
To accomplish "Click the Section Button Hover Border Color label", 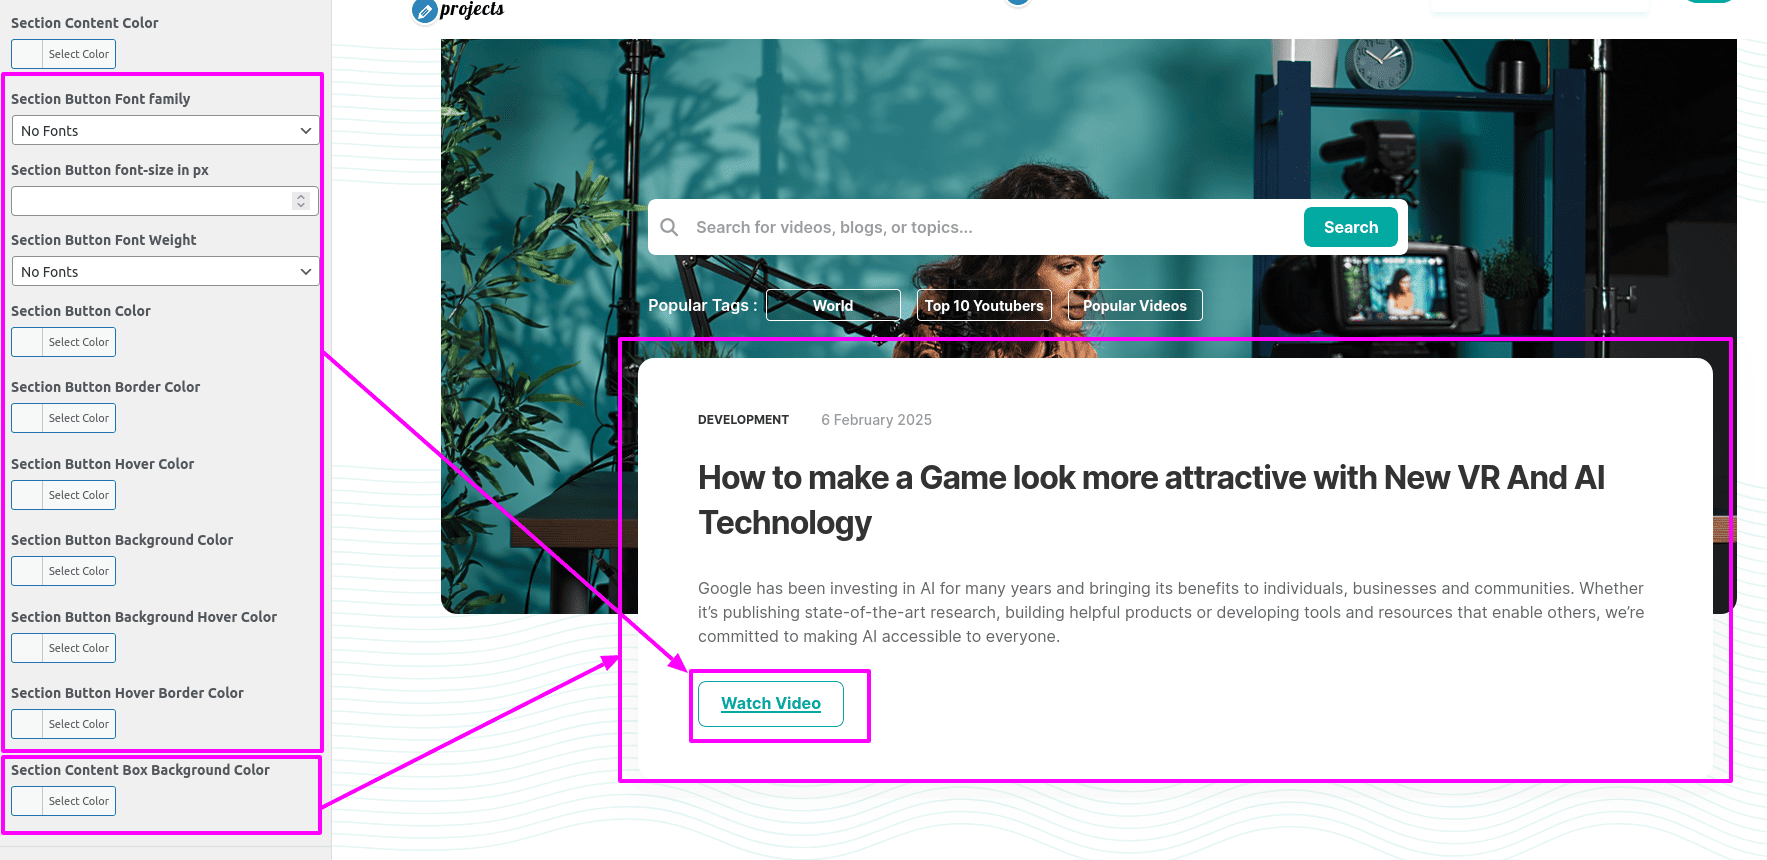I will [x=127, y=693].
